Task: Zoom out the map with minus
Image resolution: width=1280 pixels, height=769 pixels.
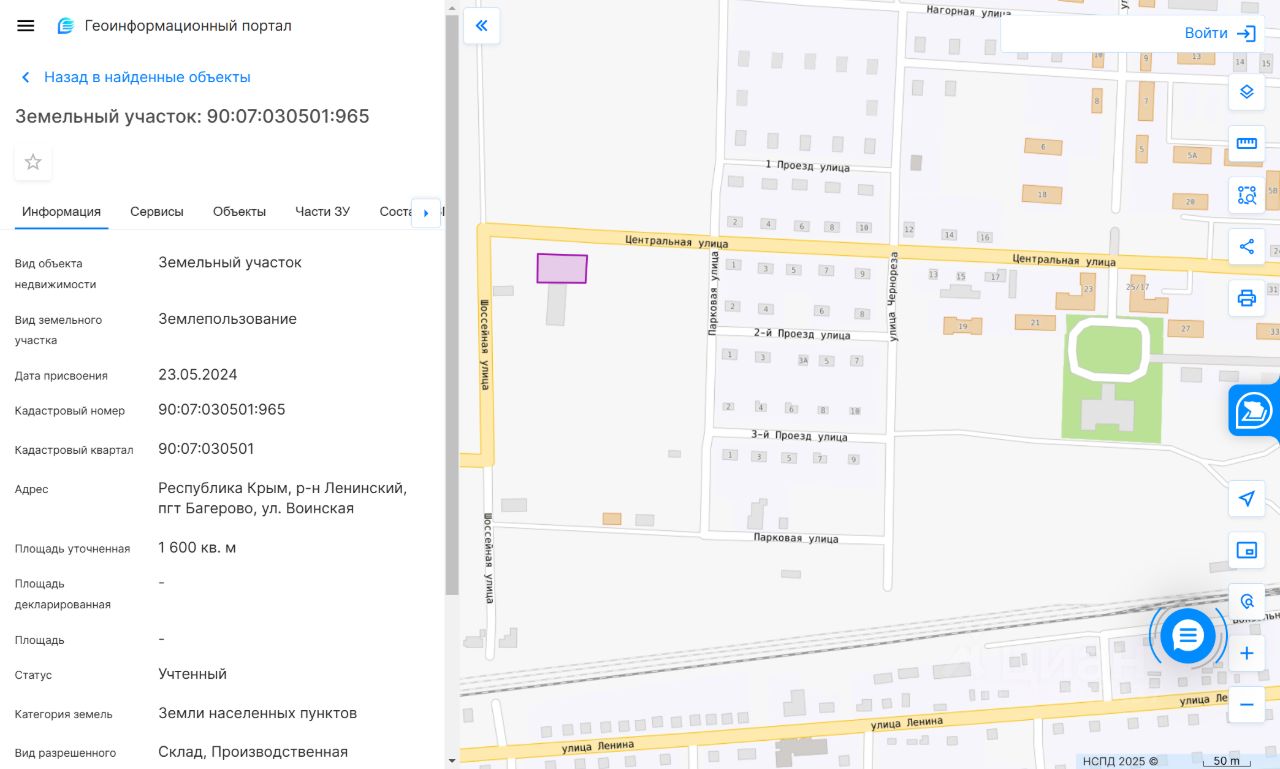Action: pos(1246,704)
